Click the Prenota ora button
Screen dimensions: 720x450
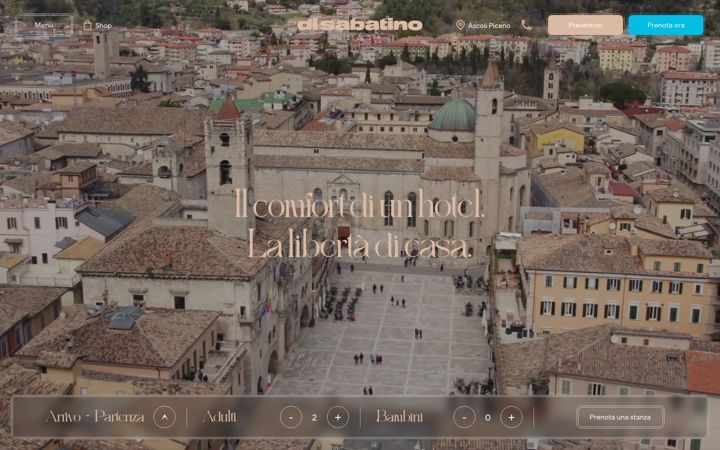666,25
